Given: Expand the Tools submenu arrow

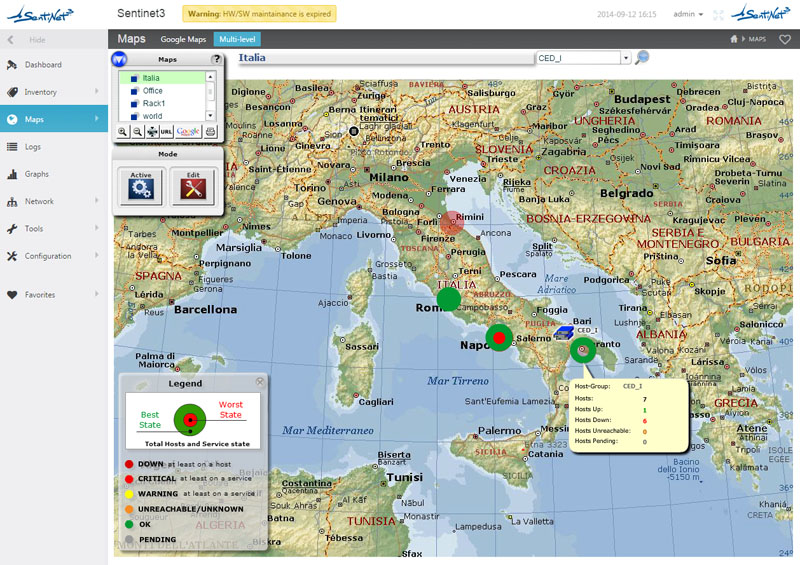Looking at the screenshot, I should click(x=96, y=228).
